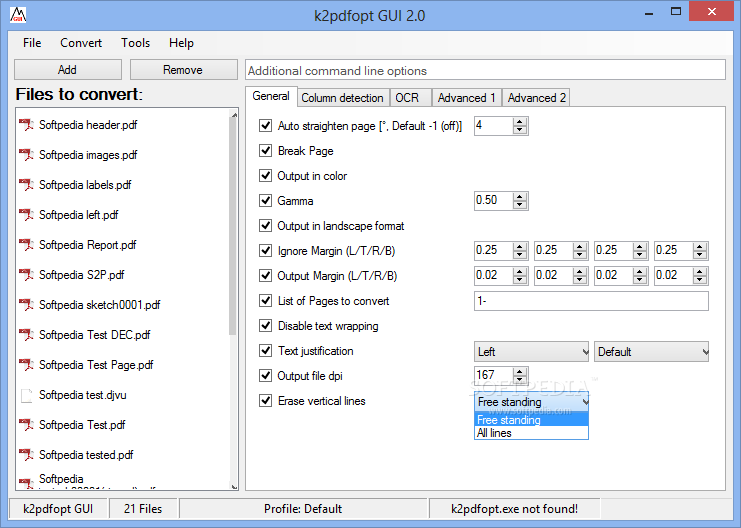Click PDF icon of Softpedia images.pdf

coord(26,155)
